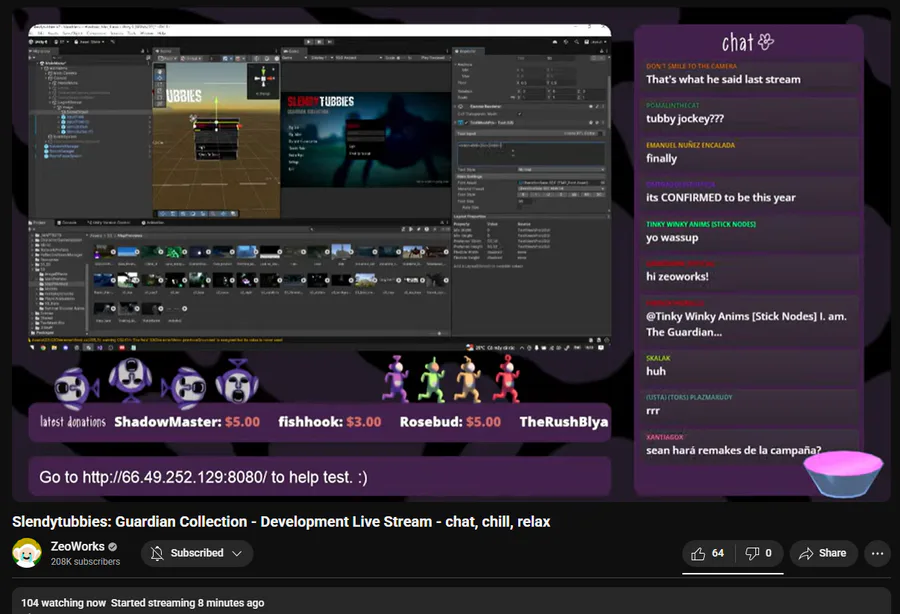Screen dimensions: 900x614
Task: Open the Unity global search magnifier icon
Action: click(x=576, y=42)
